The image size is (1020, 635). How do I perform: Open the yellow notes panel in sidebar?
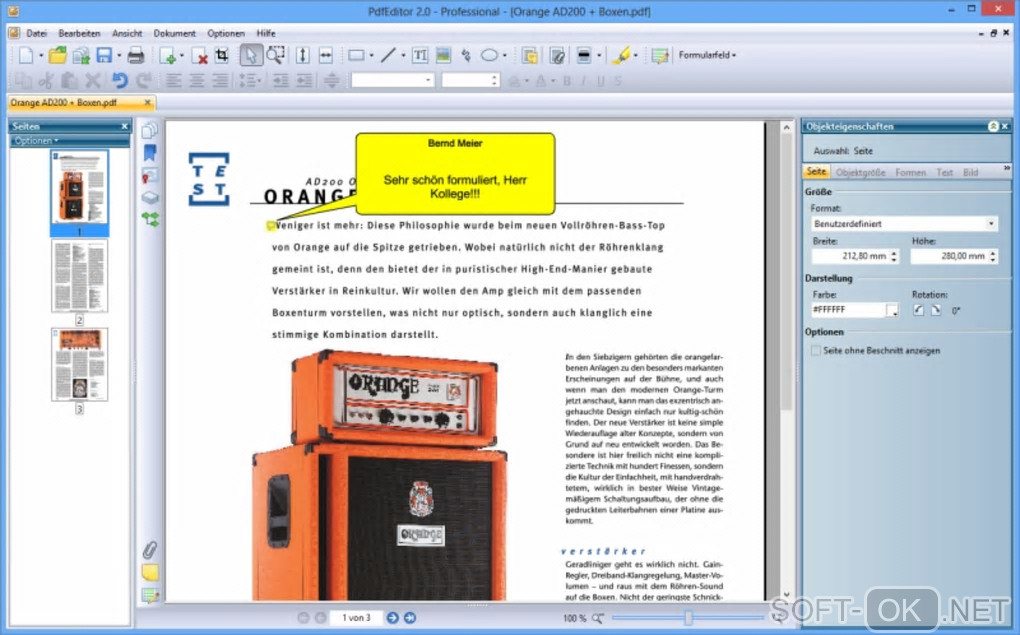coord(150,573)
